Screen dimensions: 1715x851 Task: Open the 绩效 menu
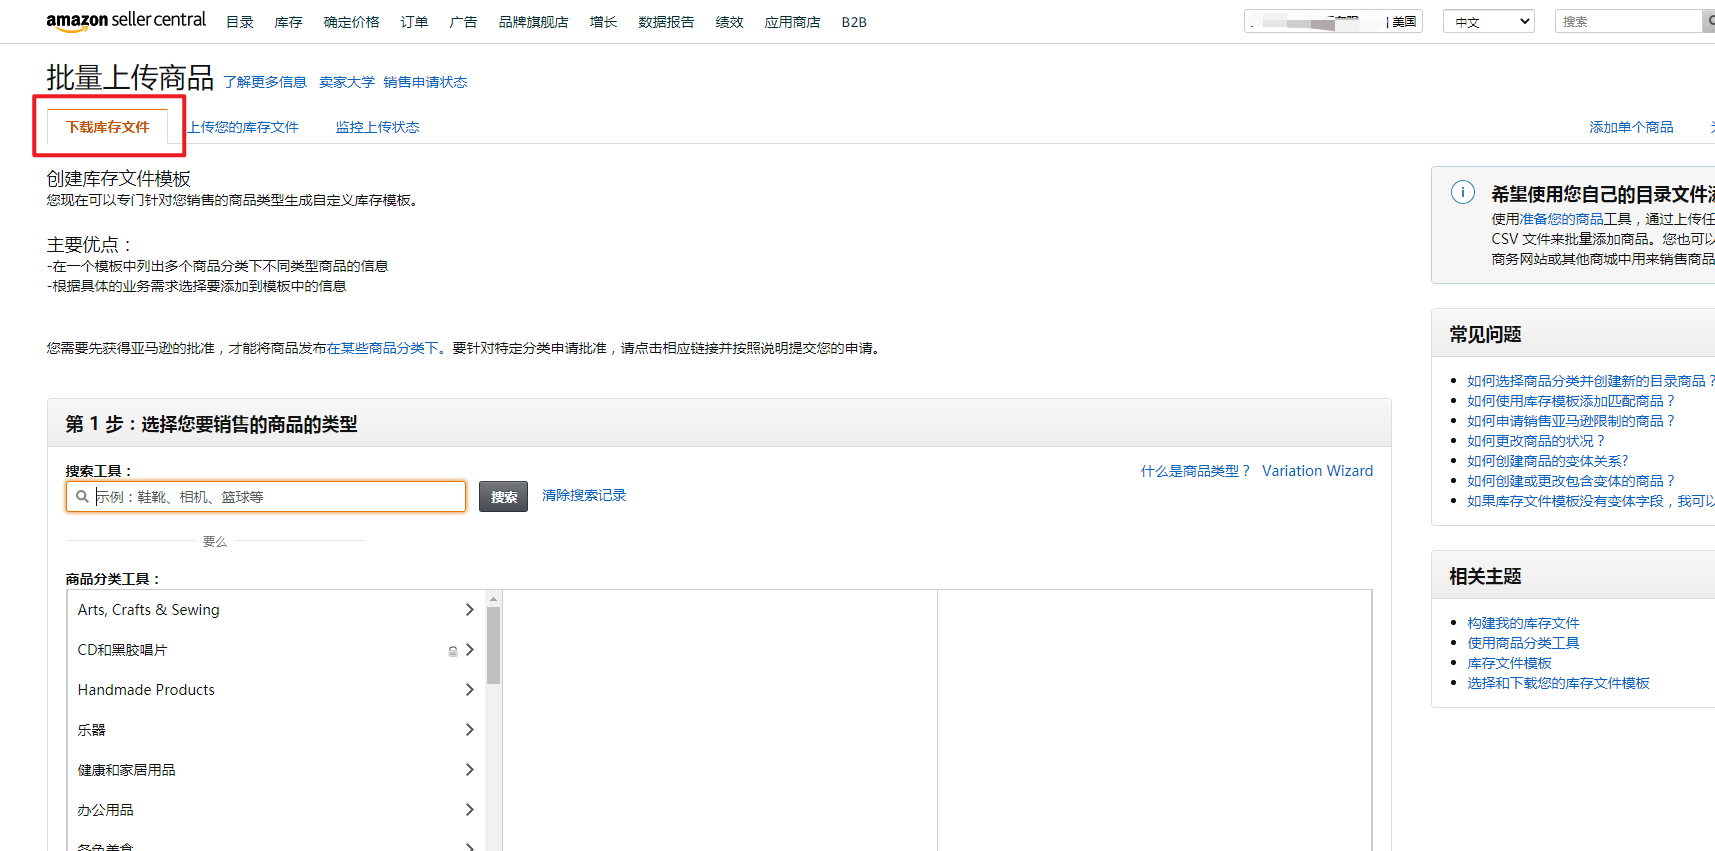(729, 22)
